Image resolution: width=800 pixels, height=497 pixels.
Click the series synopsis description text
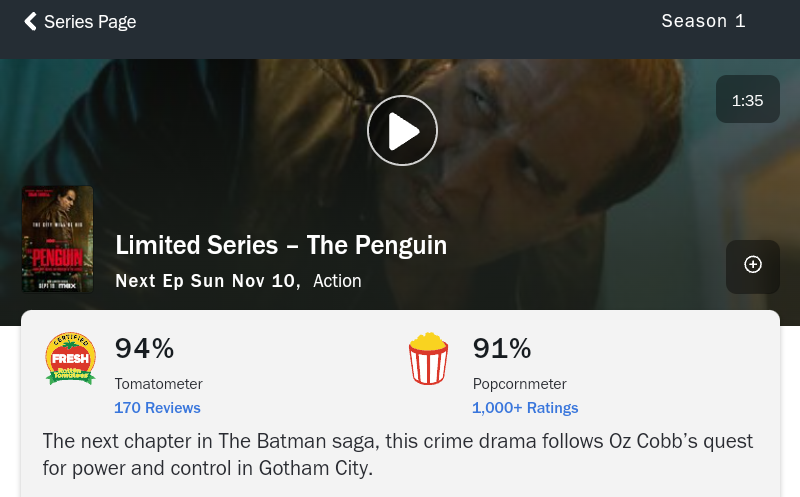[397, 454]
